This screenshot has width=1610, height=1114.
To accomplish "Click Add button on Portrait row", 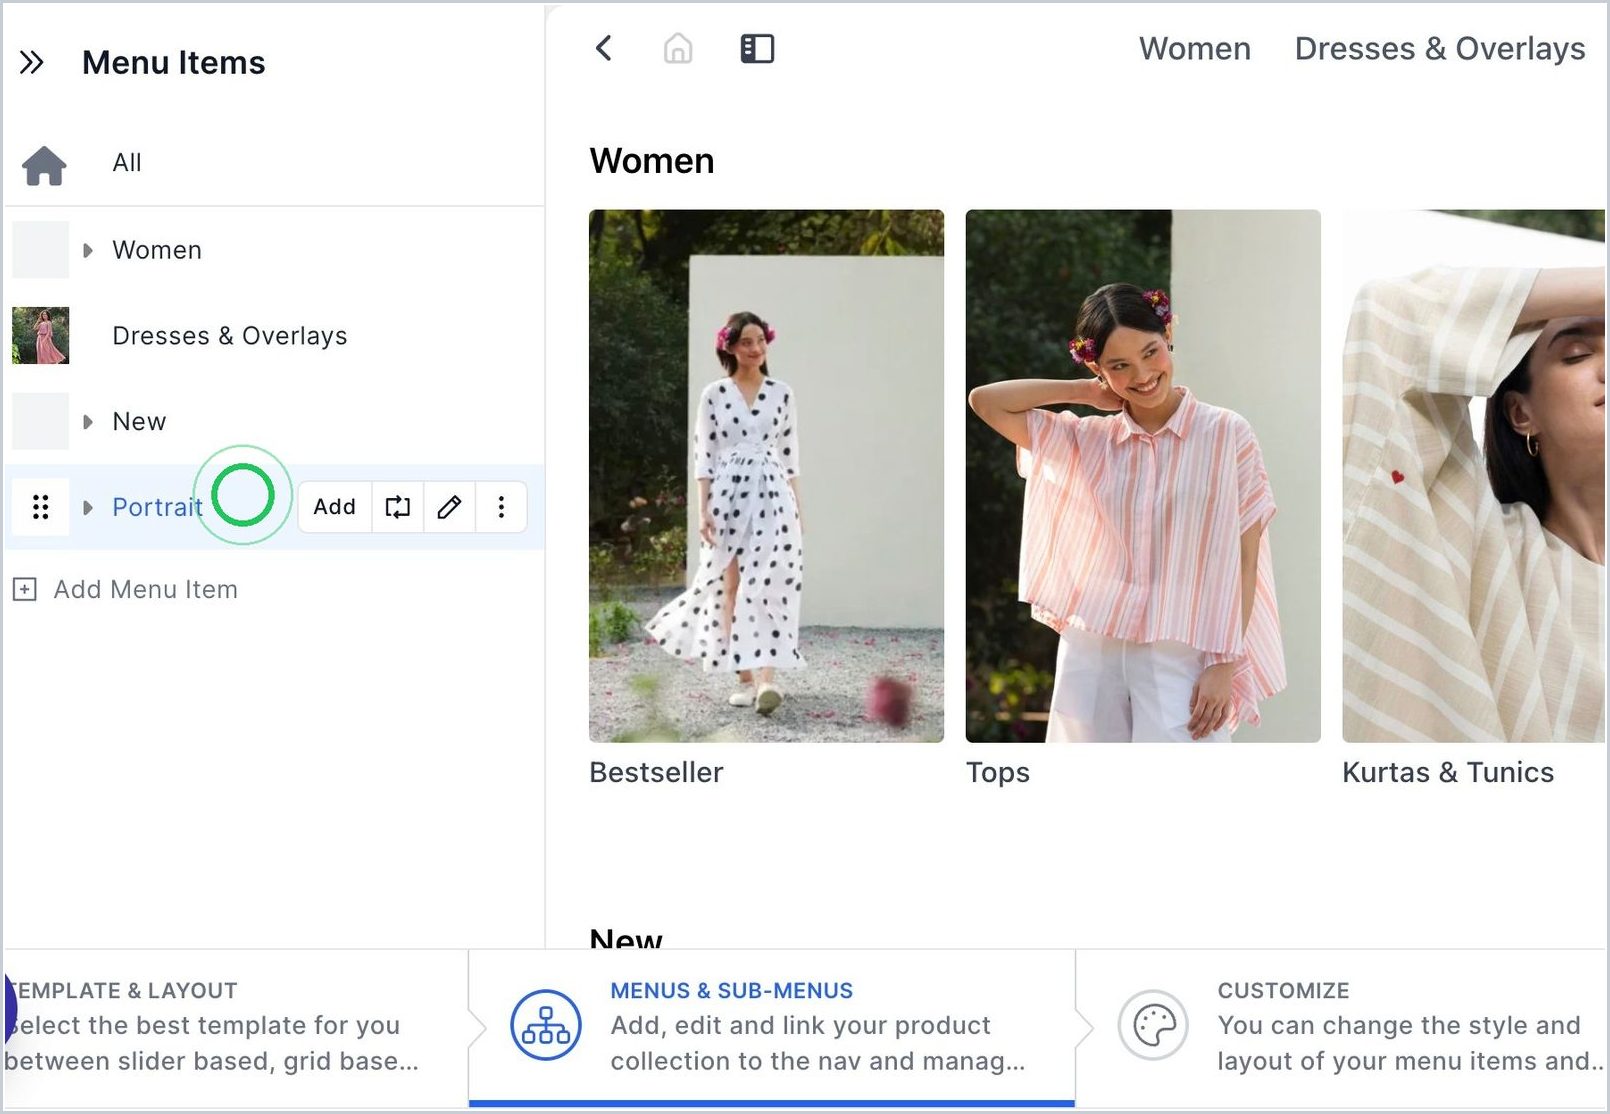I will (335, 507).
